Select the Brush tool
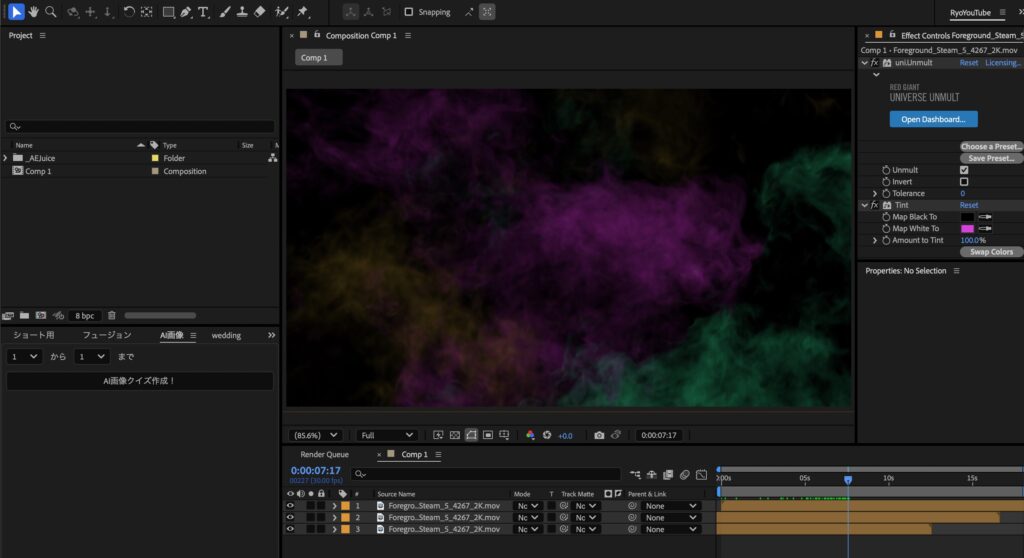The height and width of the screenshot is (558, 1024). 225,12
